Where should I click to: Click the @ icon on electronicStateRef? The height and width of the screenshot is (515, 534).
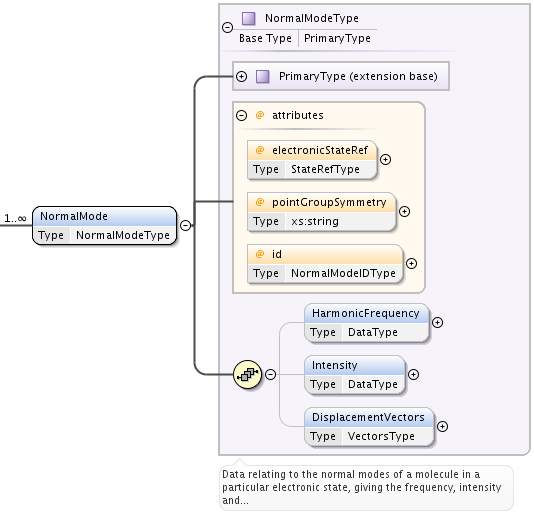[260, 150]
